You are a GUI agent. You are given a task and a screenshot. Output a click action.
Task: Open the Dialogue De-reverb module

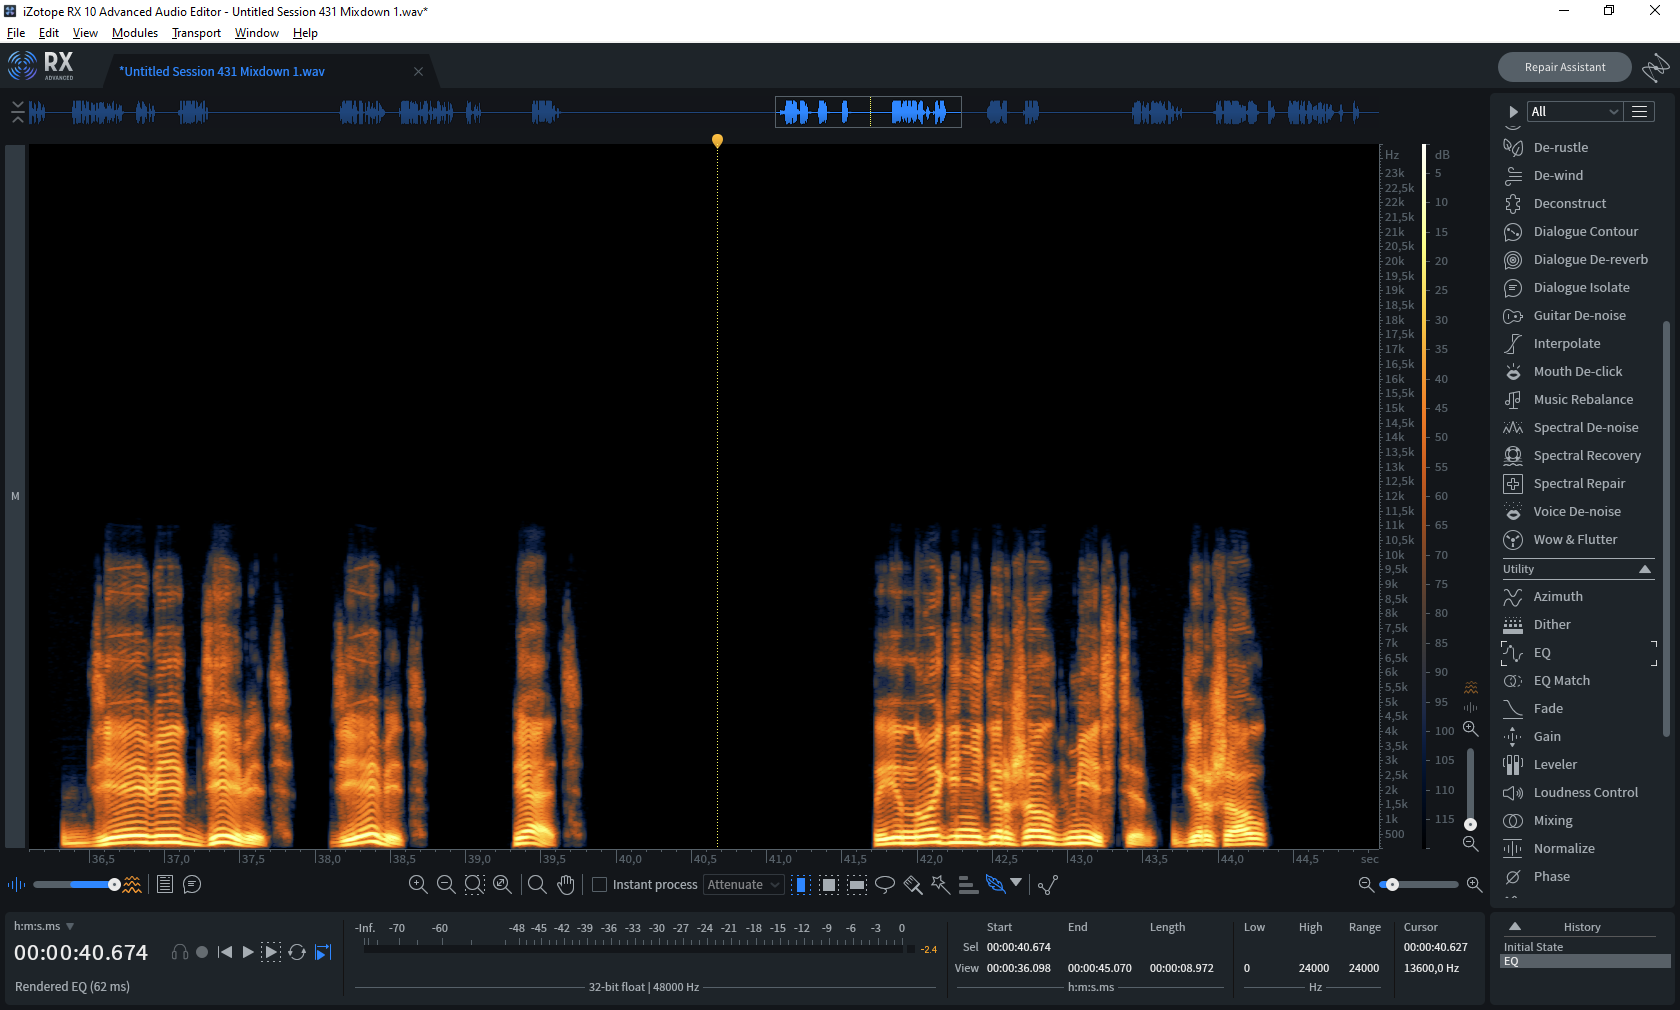1578,259
